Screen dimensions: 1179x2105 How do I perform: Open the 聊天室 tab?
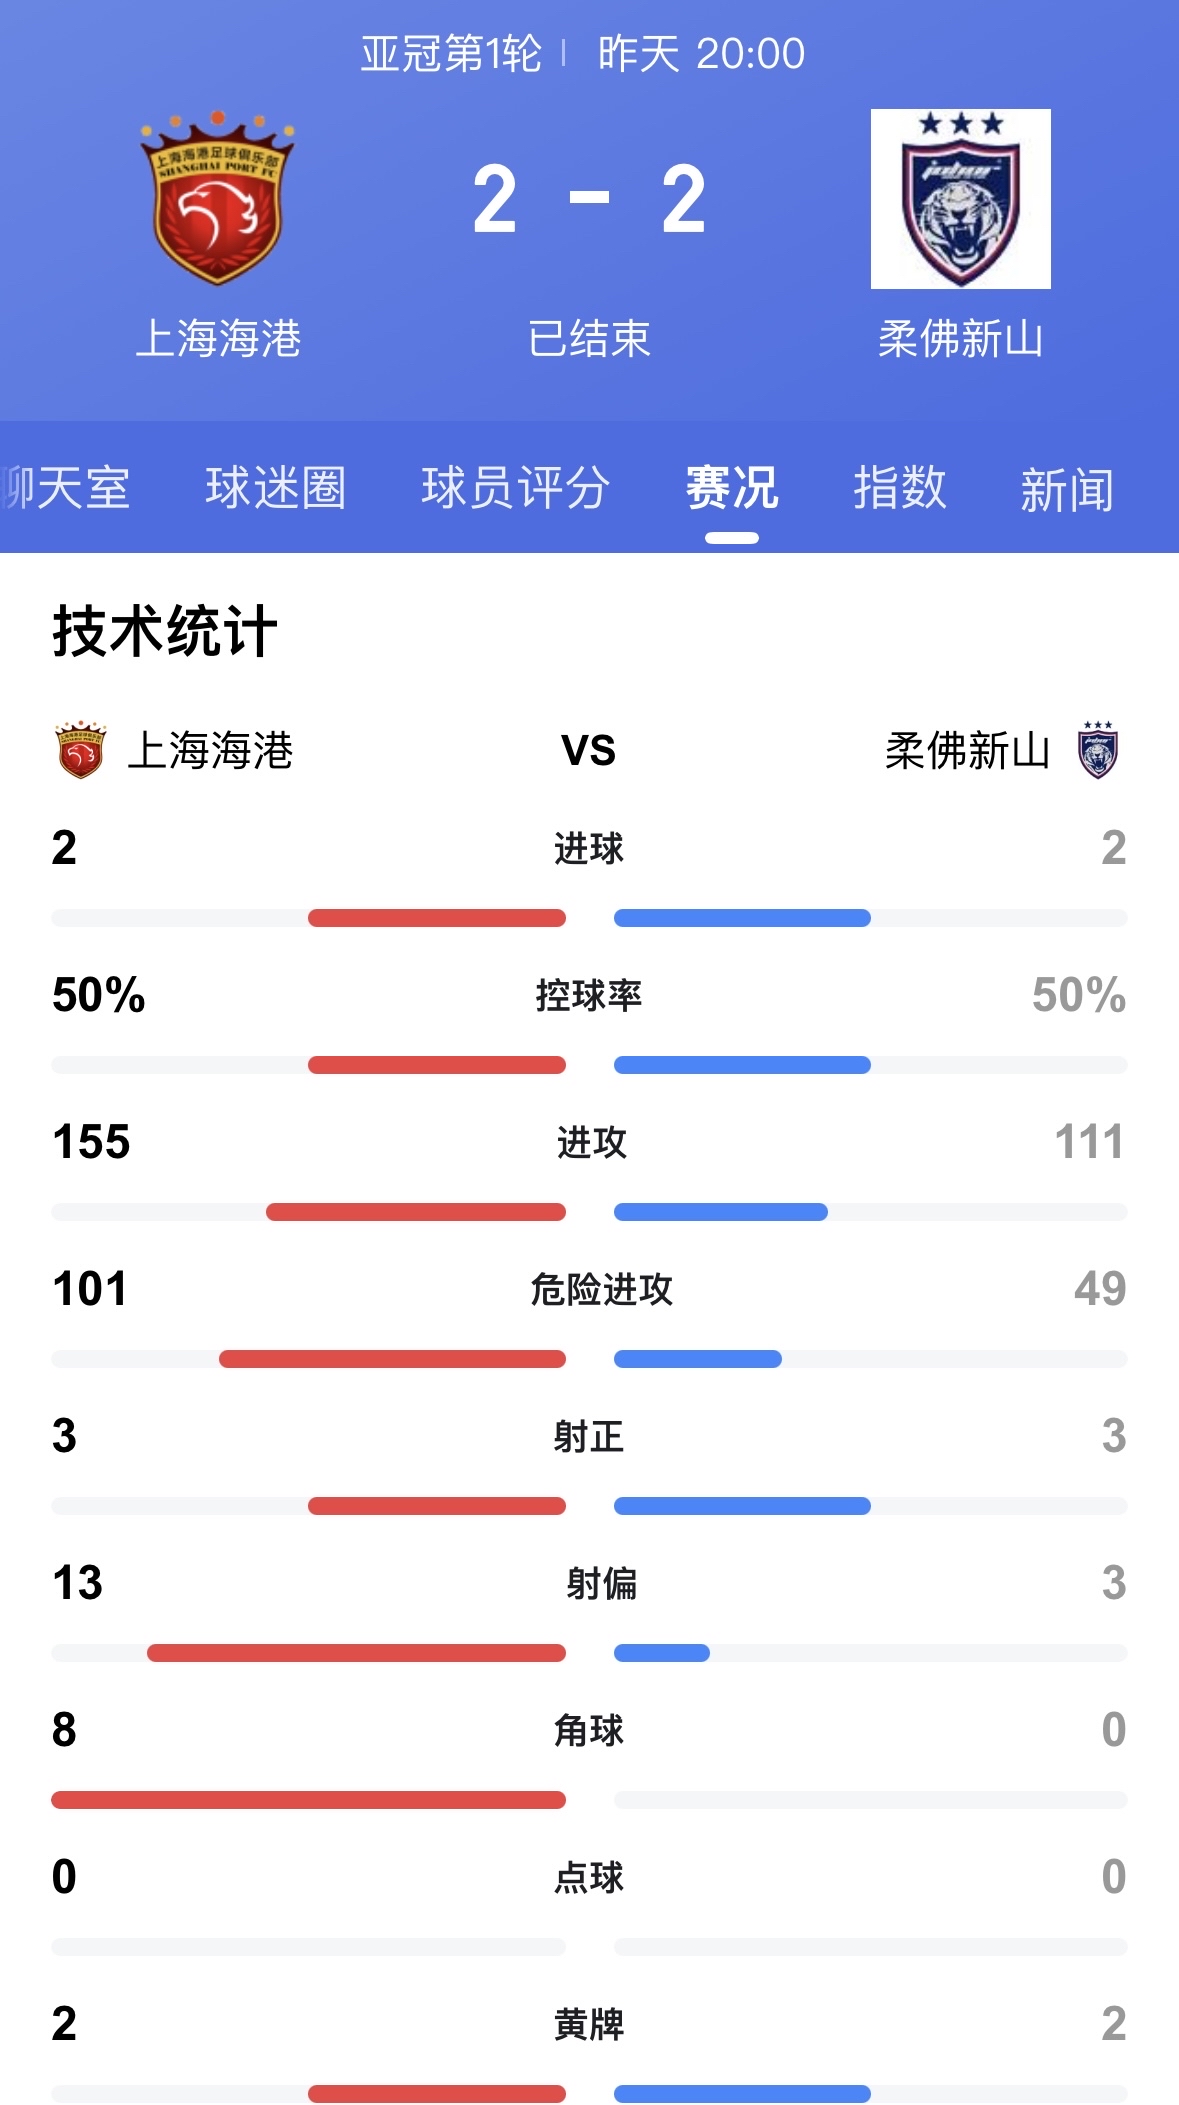click(66, 488)
